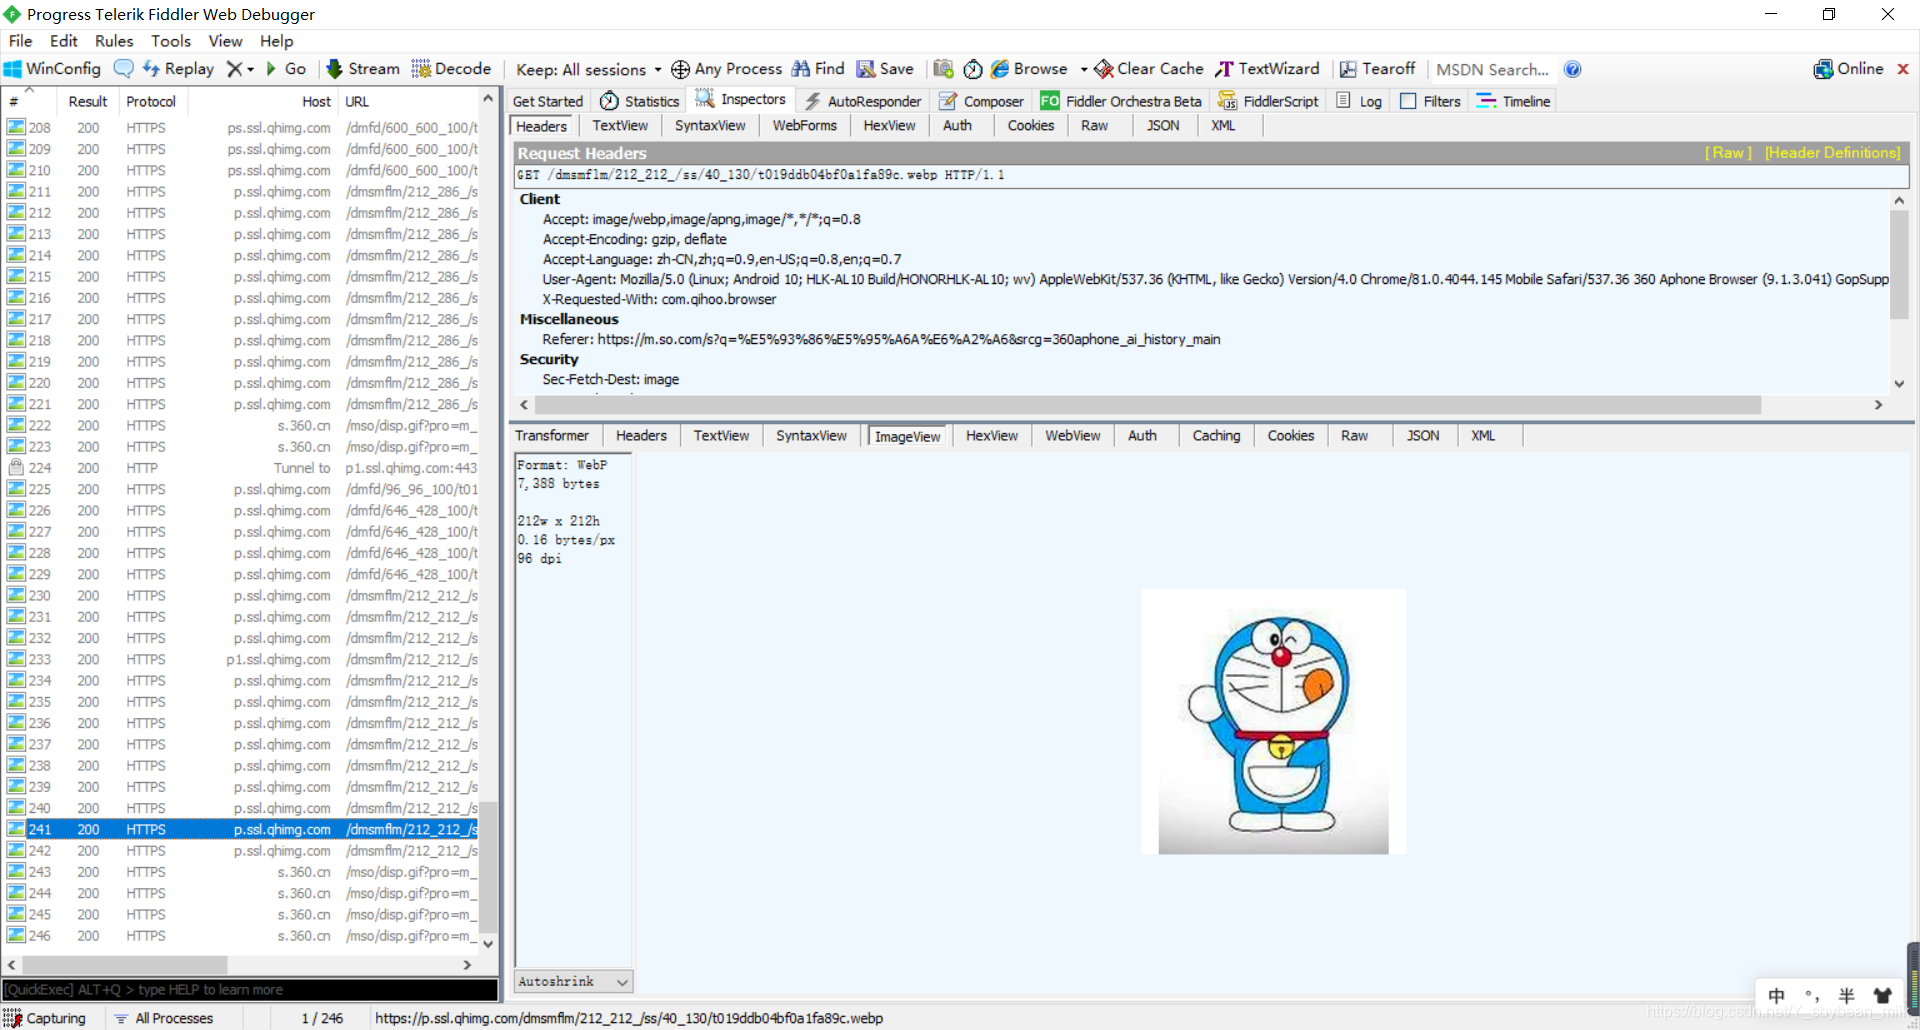Open Fiddler Orchestra Beta tab
The width and height of the screenshot is (1920, 1030).
point(1121,101)
